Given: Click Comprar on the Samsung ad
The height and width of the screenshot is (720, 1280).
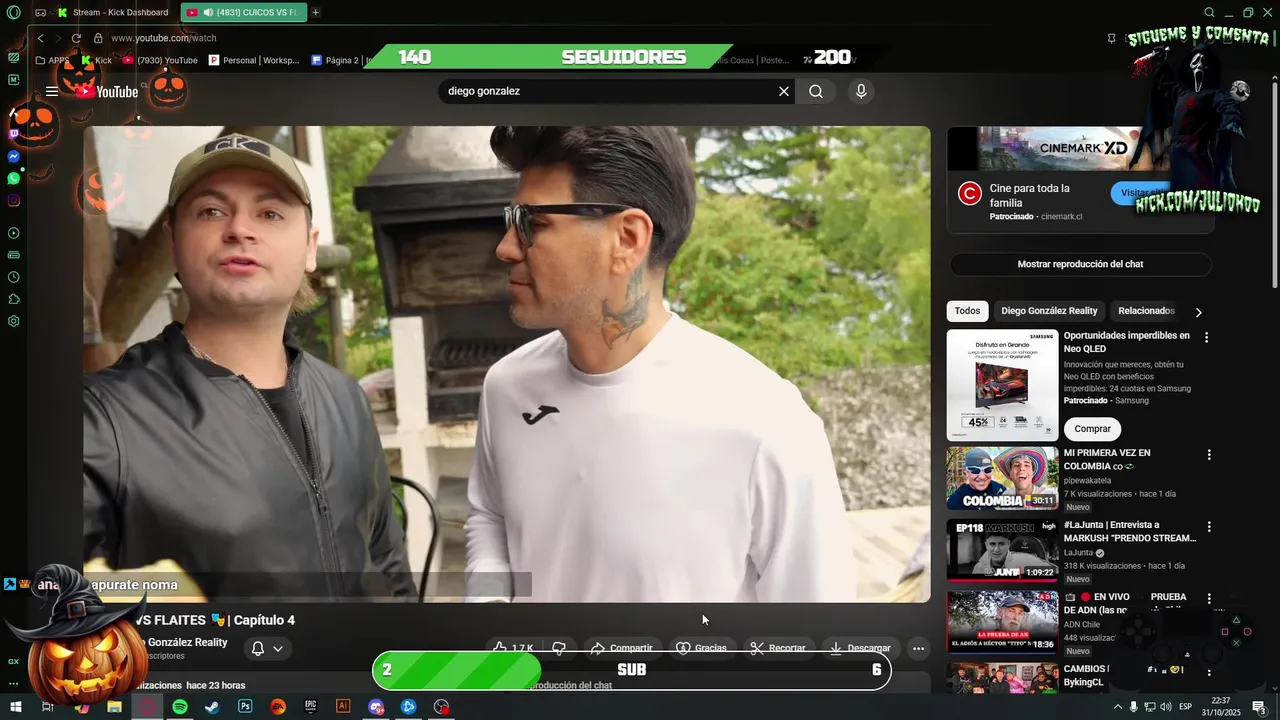Looking at the screenshot, I should [x=1092, y=428].
